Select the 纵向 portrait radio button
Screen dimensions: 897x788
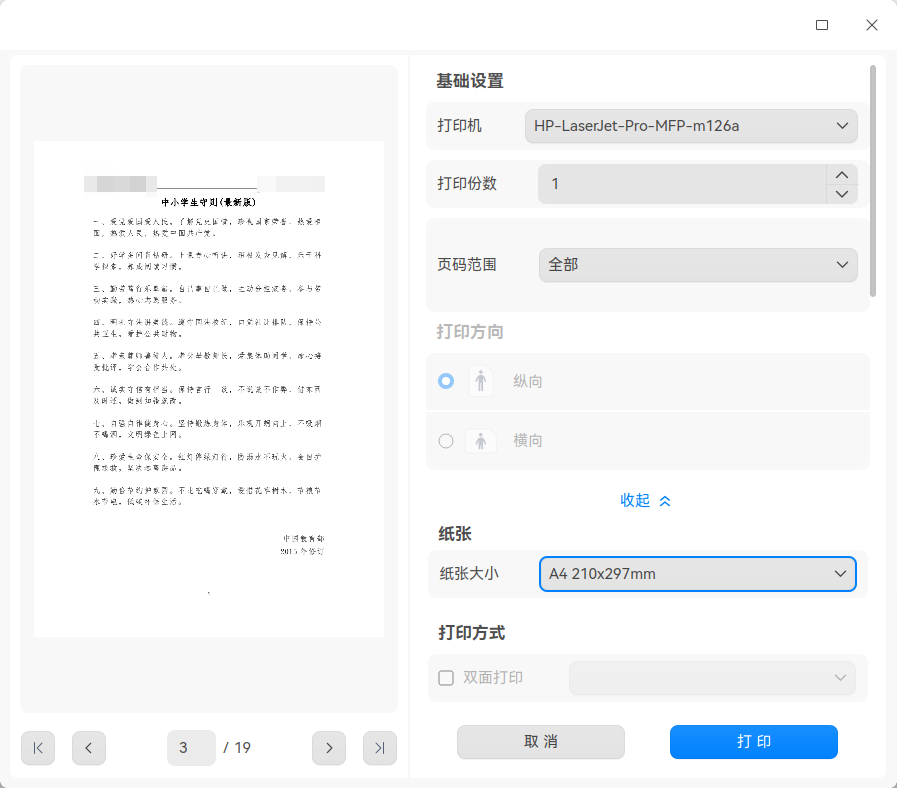coord(446,381)
